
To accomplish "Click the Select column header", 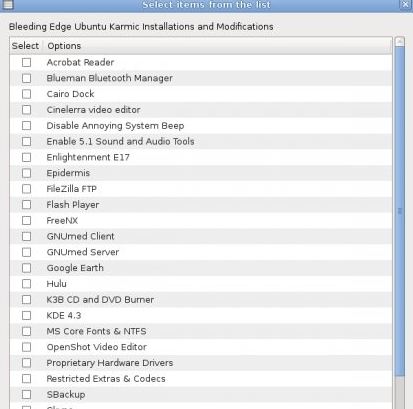I will point(26,46).
